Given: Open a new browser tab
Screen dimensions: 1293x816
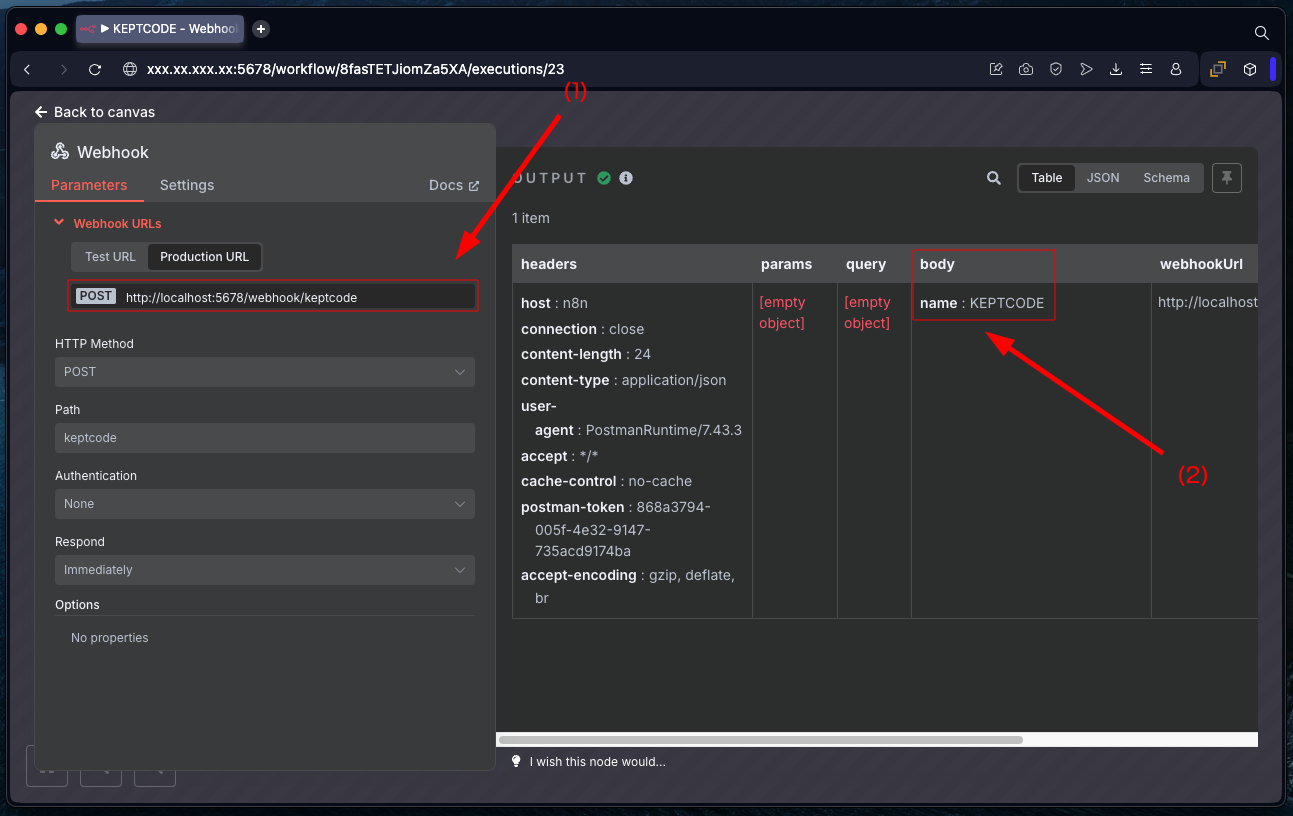Looking at the screenshot, I should tap(261, 29).
